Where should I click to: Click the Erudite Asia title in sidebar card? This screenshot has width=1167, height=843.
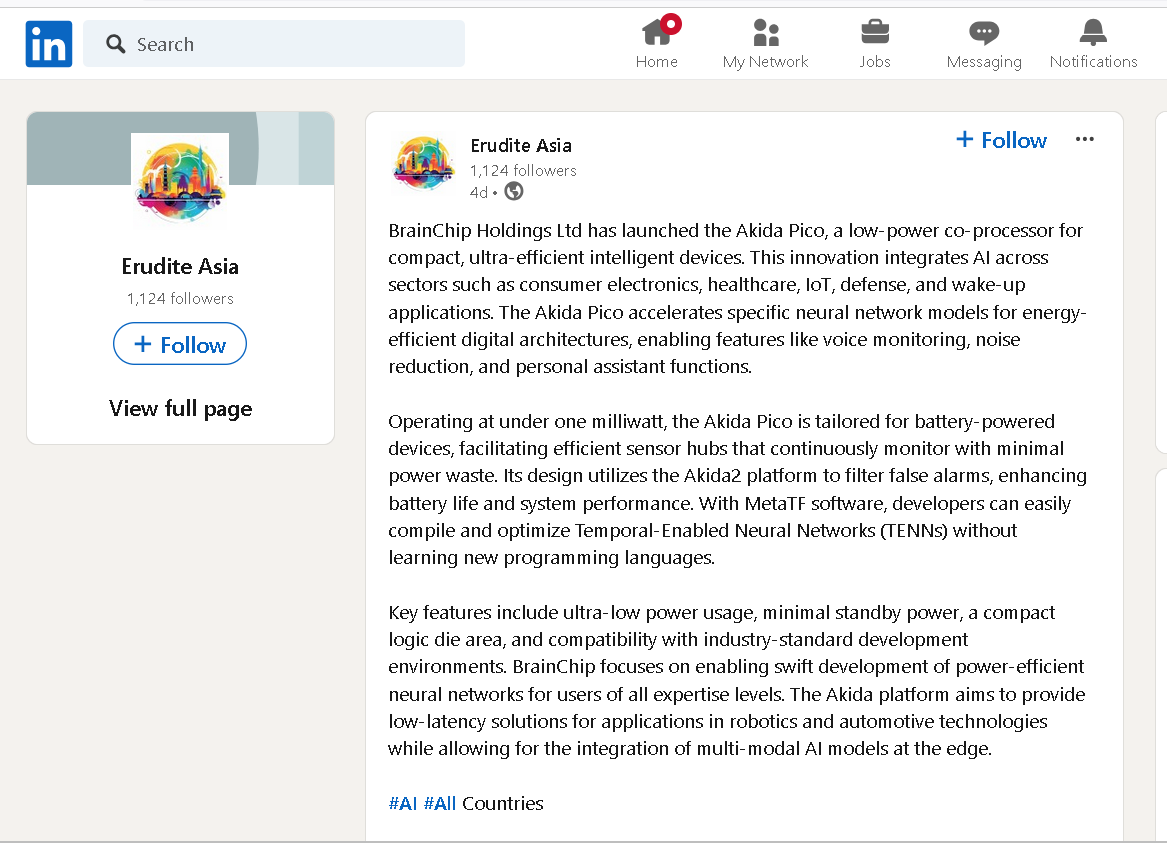(180, 266)
